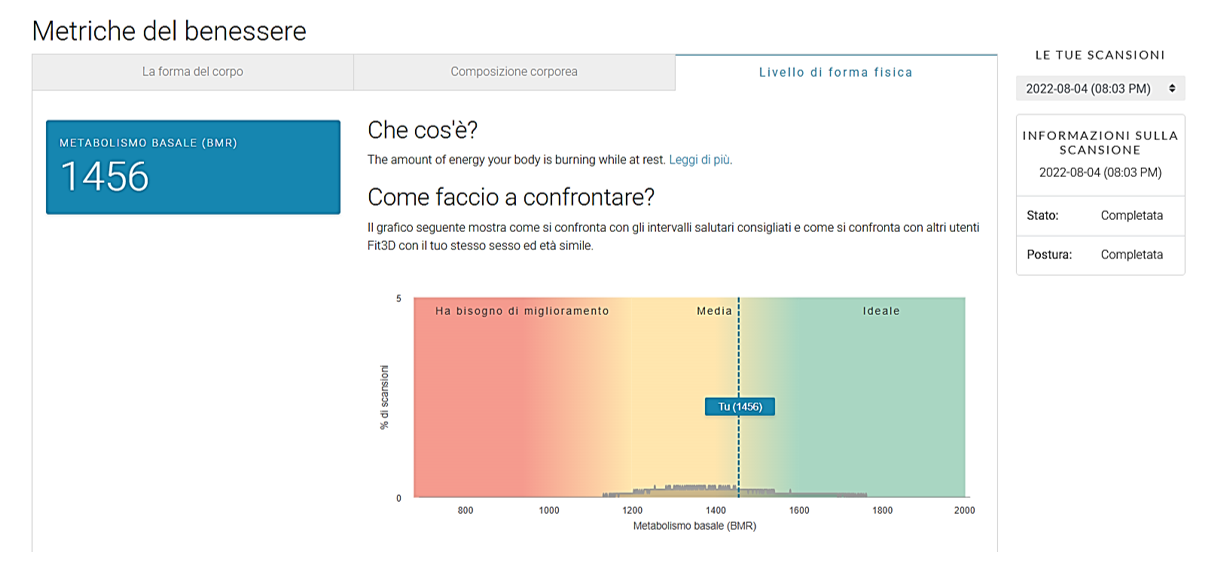The image size is (1229, 580).
Task: Open the scan date dropdown
Action: point(1100,89)
